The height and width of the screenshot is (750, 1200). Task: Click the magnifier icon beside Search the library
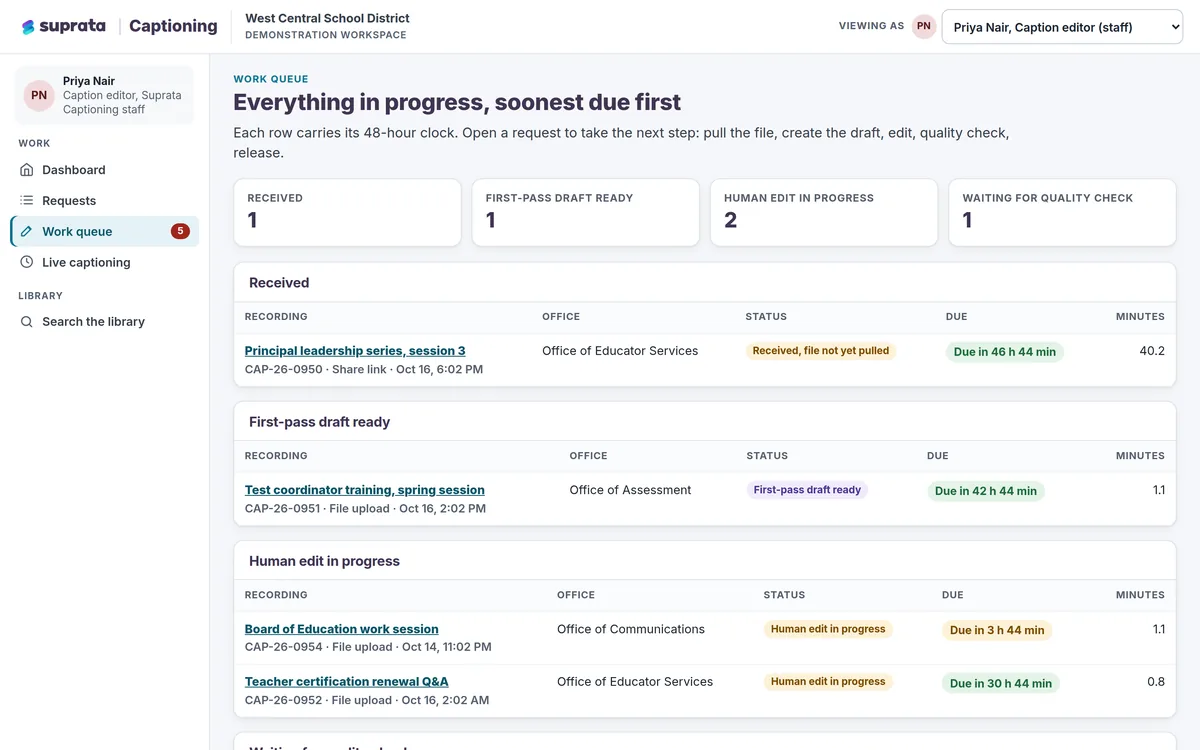[27, 322]
